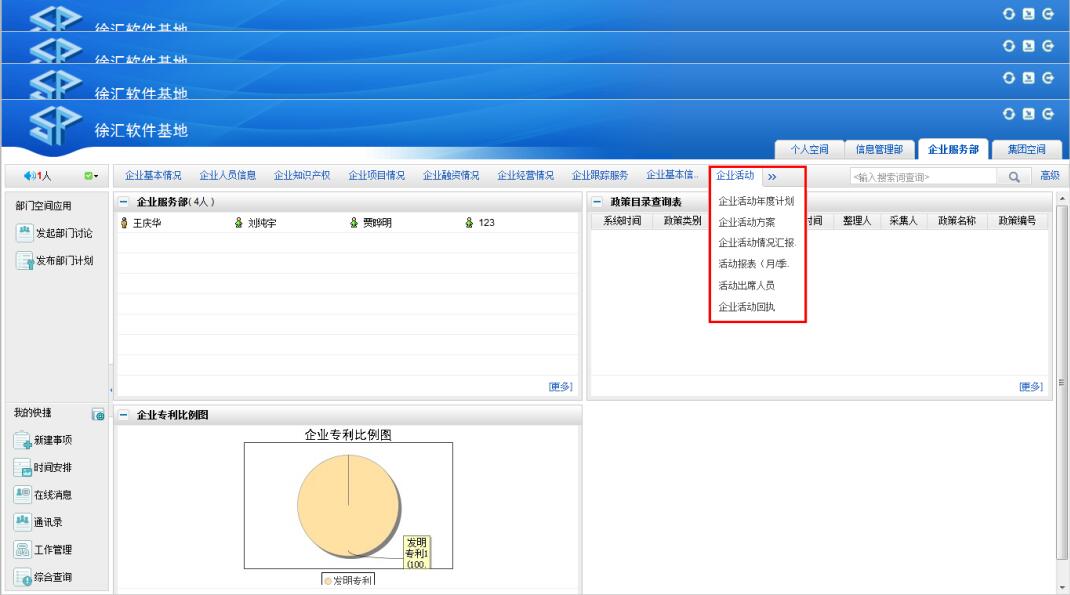Click the 发明专利 legend swatch
This screenshot has width=1070, height=595.
328,581
